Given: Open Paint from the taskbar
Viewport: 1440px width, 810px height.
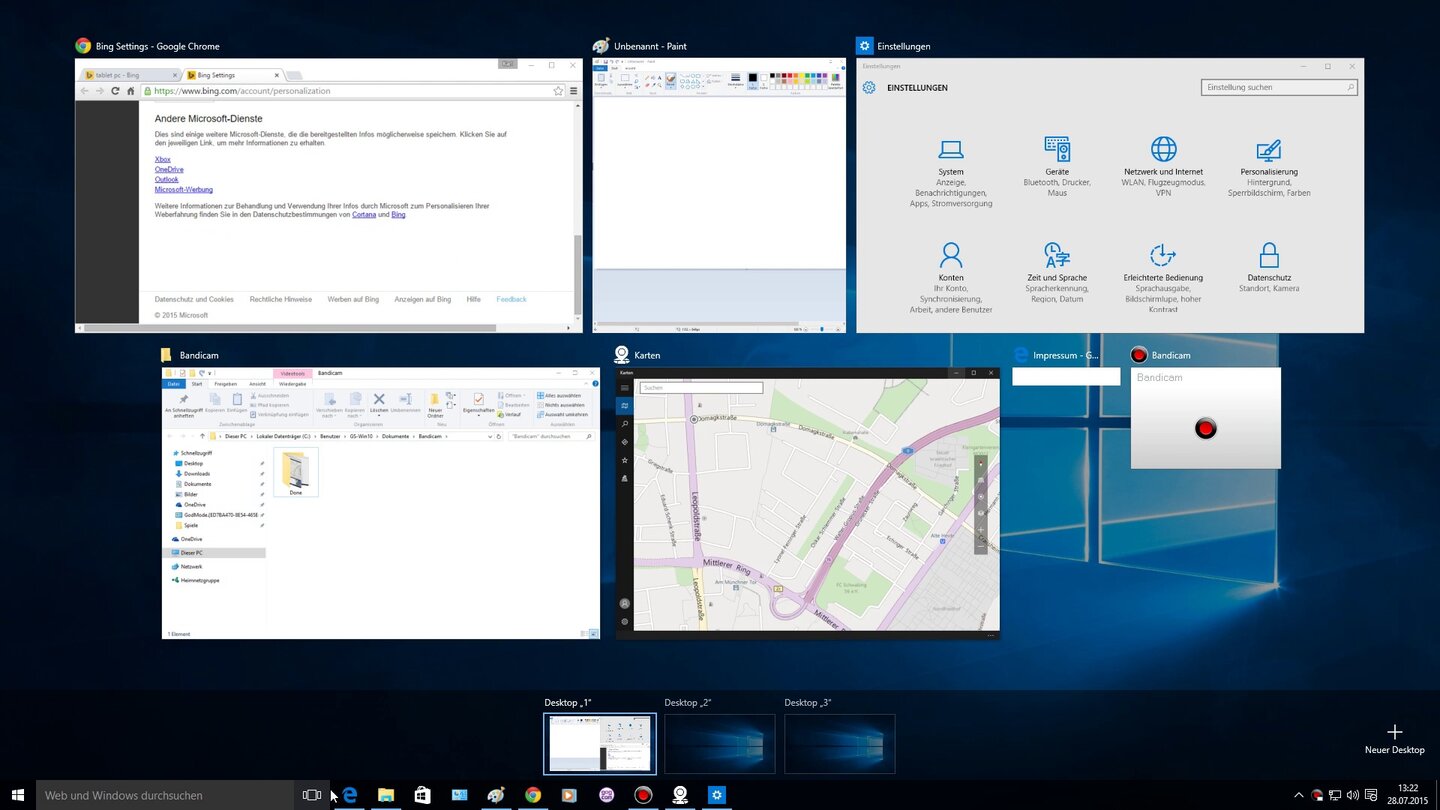Looking at the screenshot, I should [496, 795].
